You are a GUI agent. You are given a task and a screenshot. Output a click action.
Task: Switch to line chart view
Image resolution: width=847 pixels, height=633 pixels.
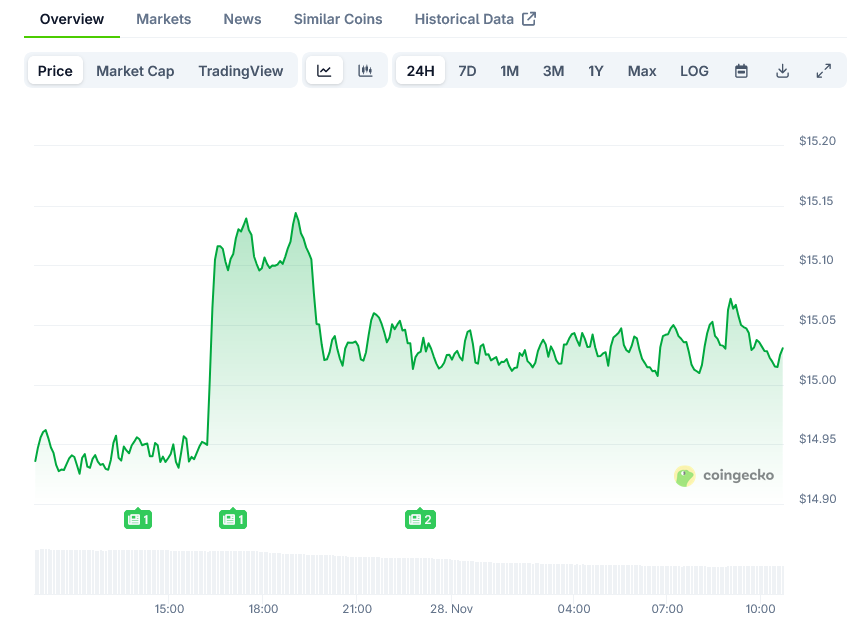click(324, 71)
